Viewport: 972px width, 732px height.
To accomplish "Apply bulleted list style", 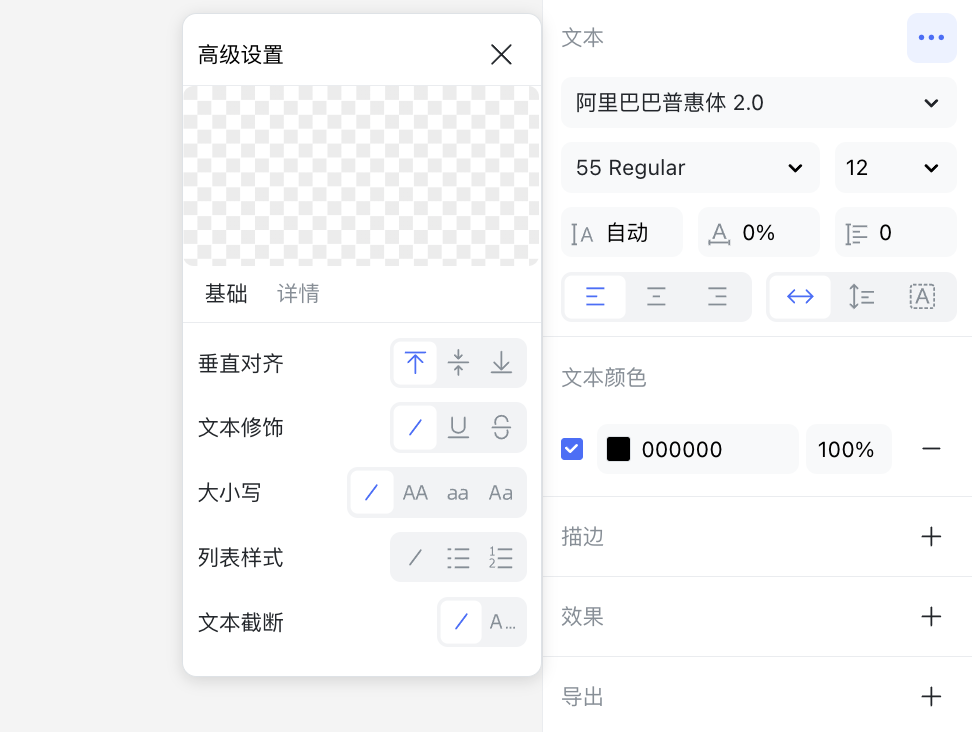I will 458,557.
